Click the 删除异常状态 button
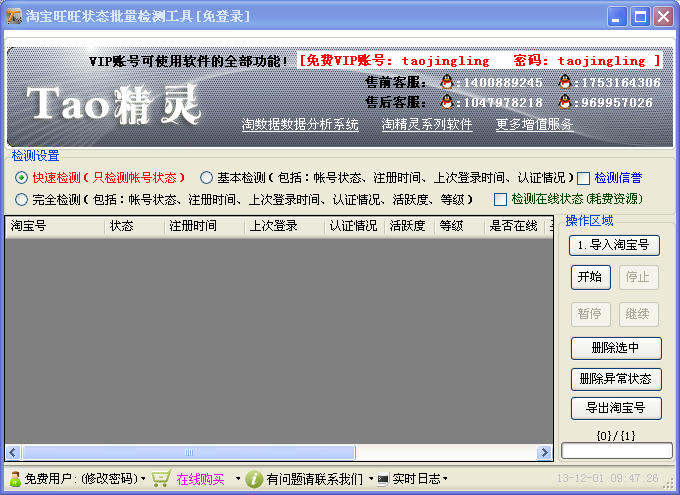This screenshot has width=680, height=495. (x=616, y=379)
